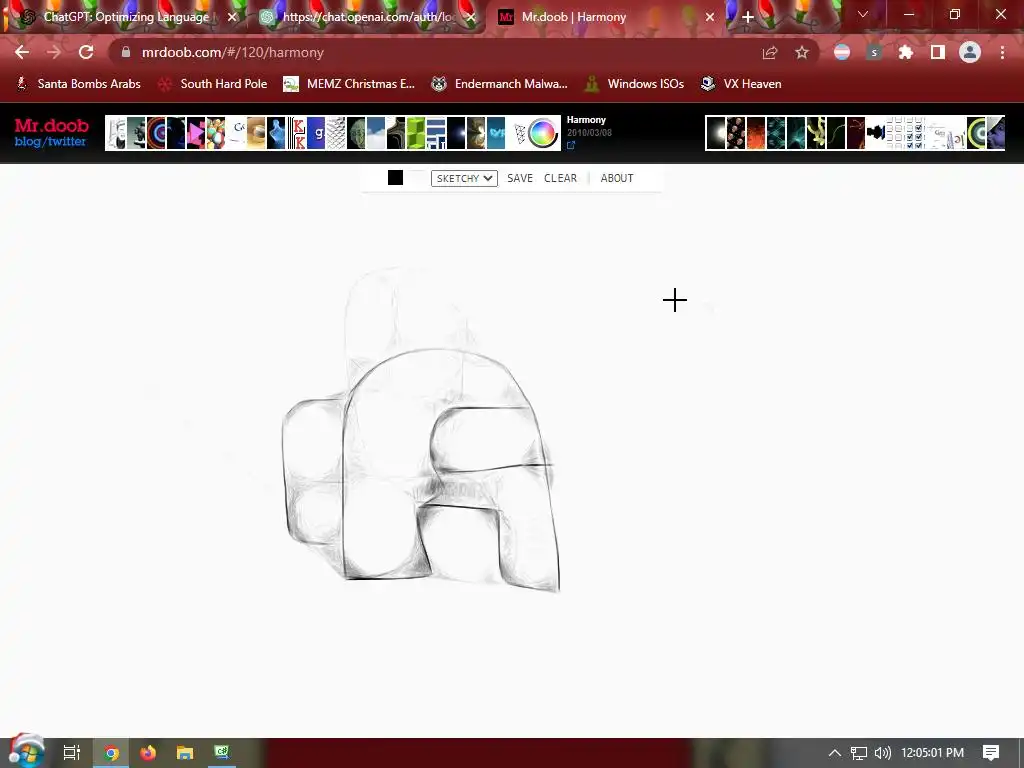Open the green cubes experiment thumbnail
Screen dimensions: 1024x768
tap(416, 133)
